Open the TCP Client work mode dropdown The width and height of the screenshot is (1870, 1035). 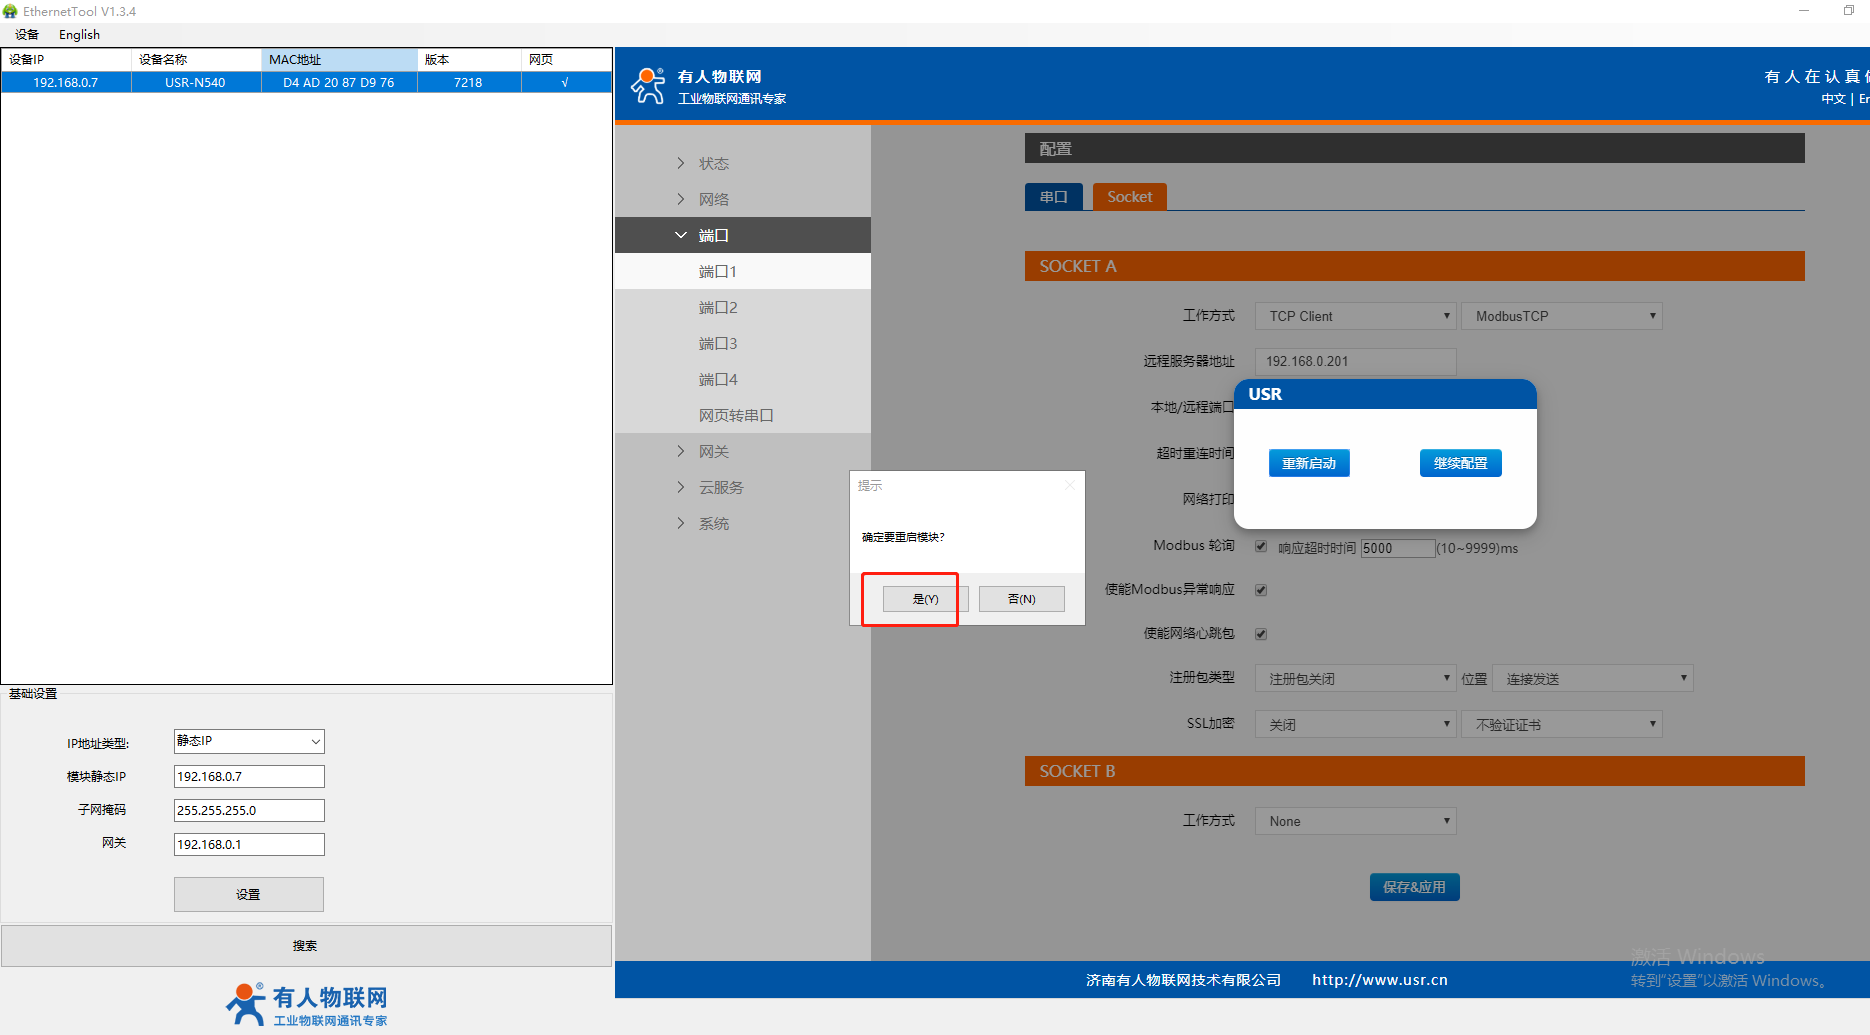(1355, 316)
